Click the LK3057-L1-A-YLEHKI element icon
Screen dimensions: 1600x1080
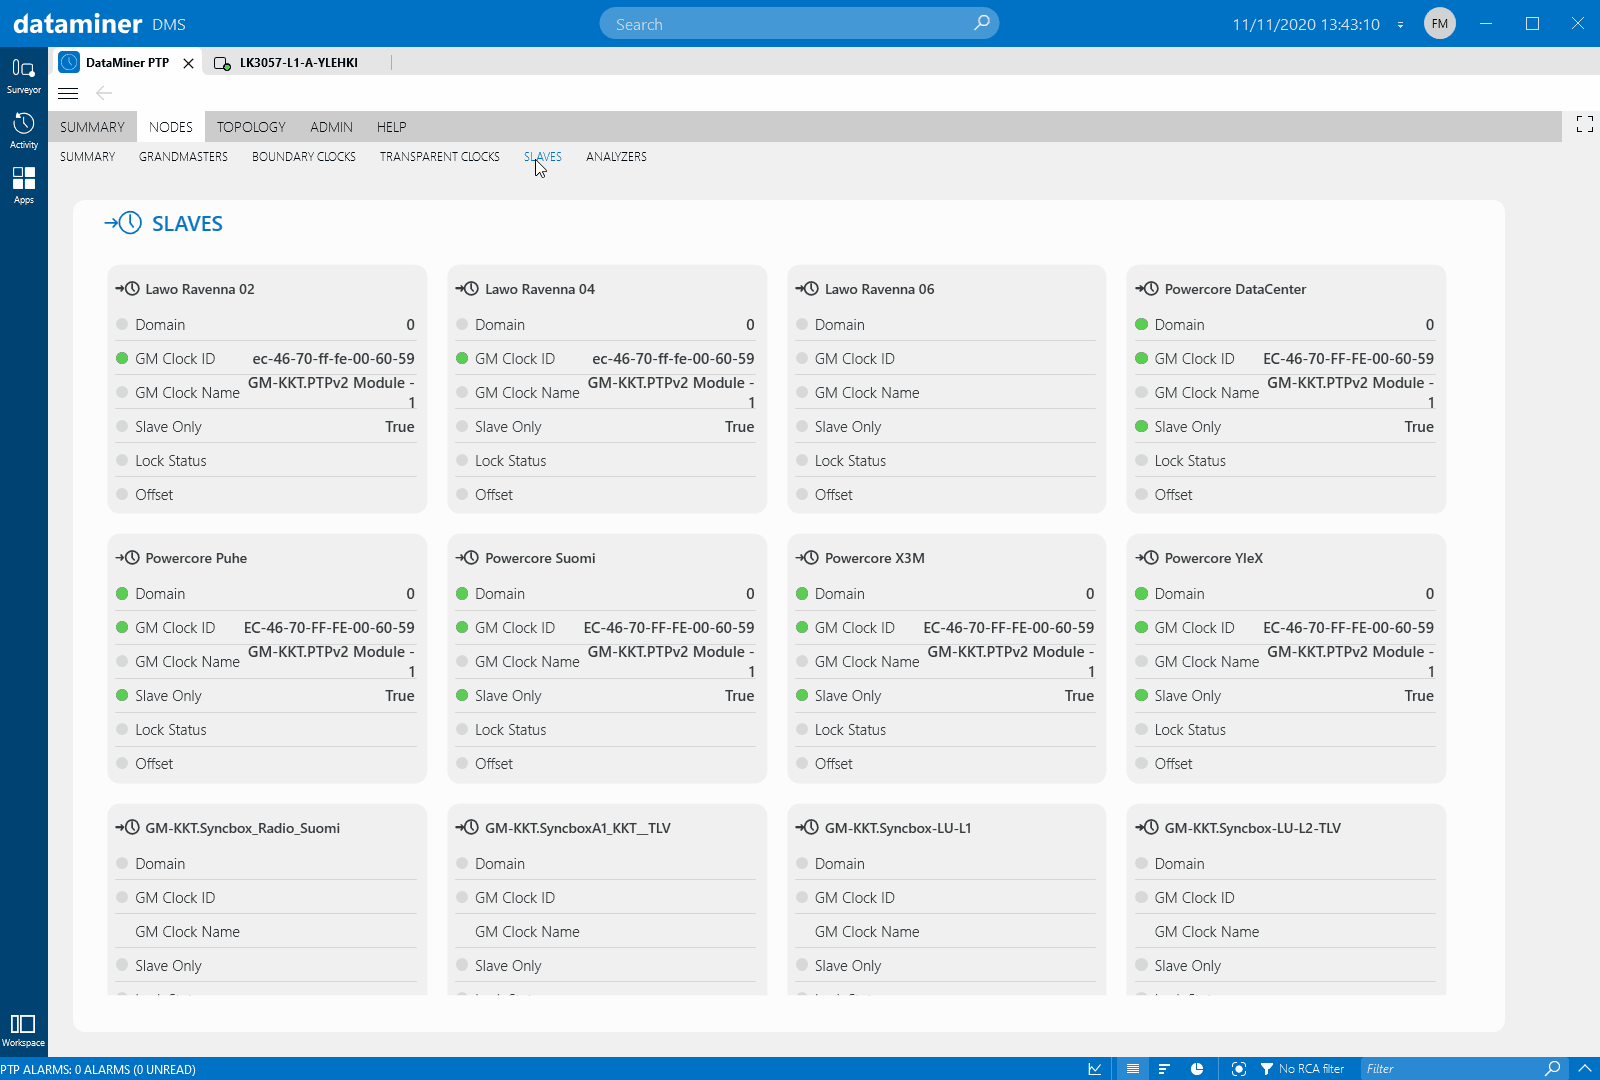[222, 63]
